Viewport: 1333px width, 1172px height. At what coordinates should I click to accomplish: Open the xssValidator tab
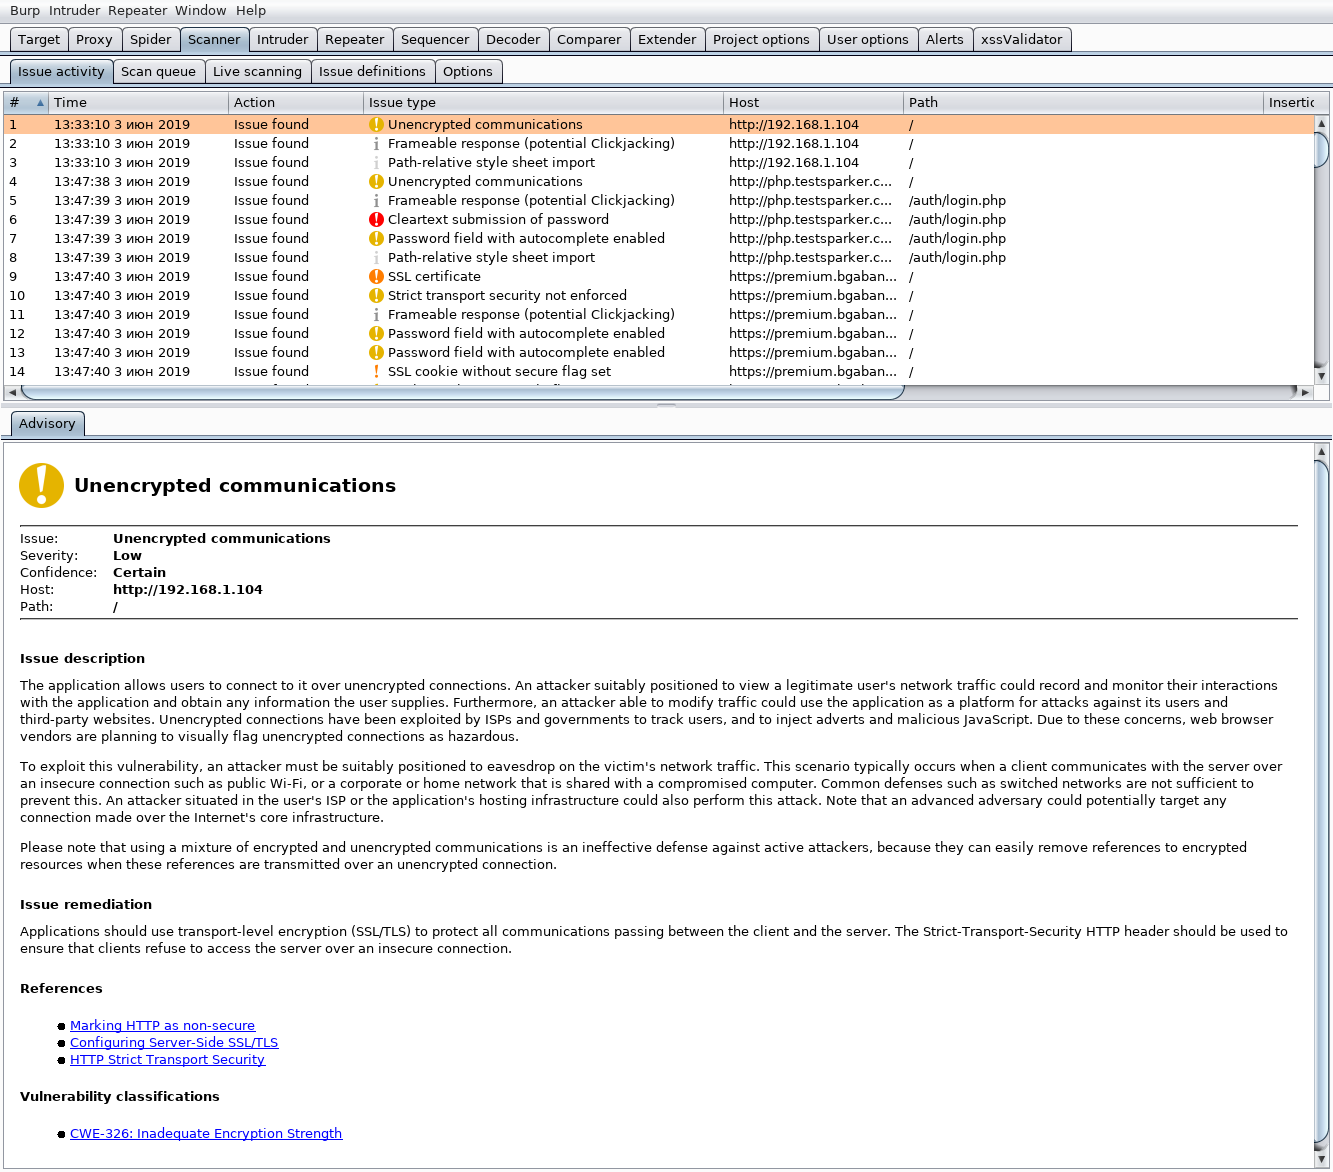(1022, 40)
